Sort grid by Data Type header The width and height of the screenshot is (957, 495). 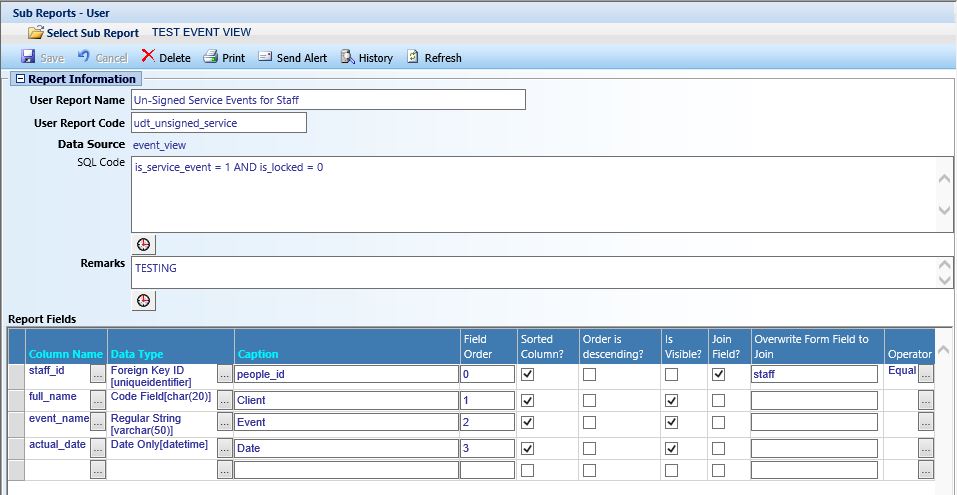(137, 354)
